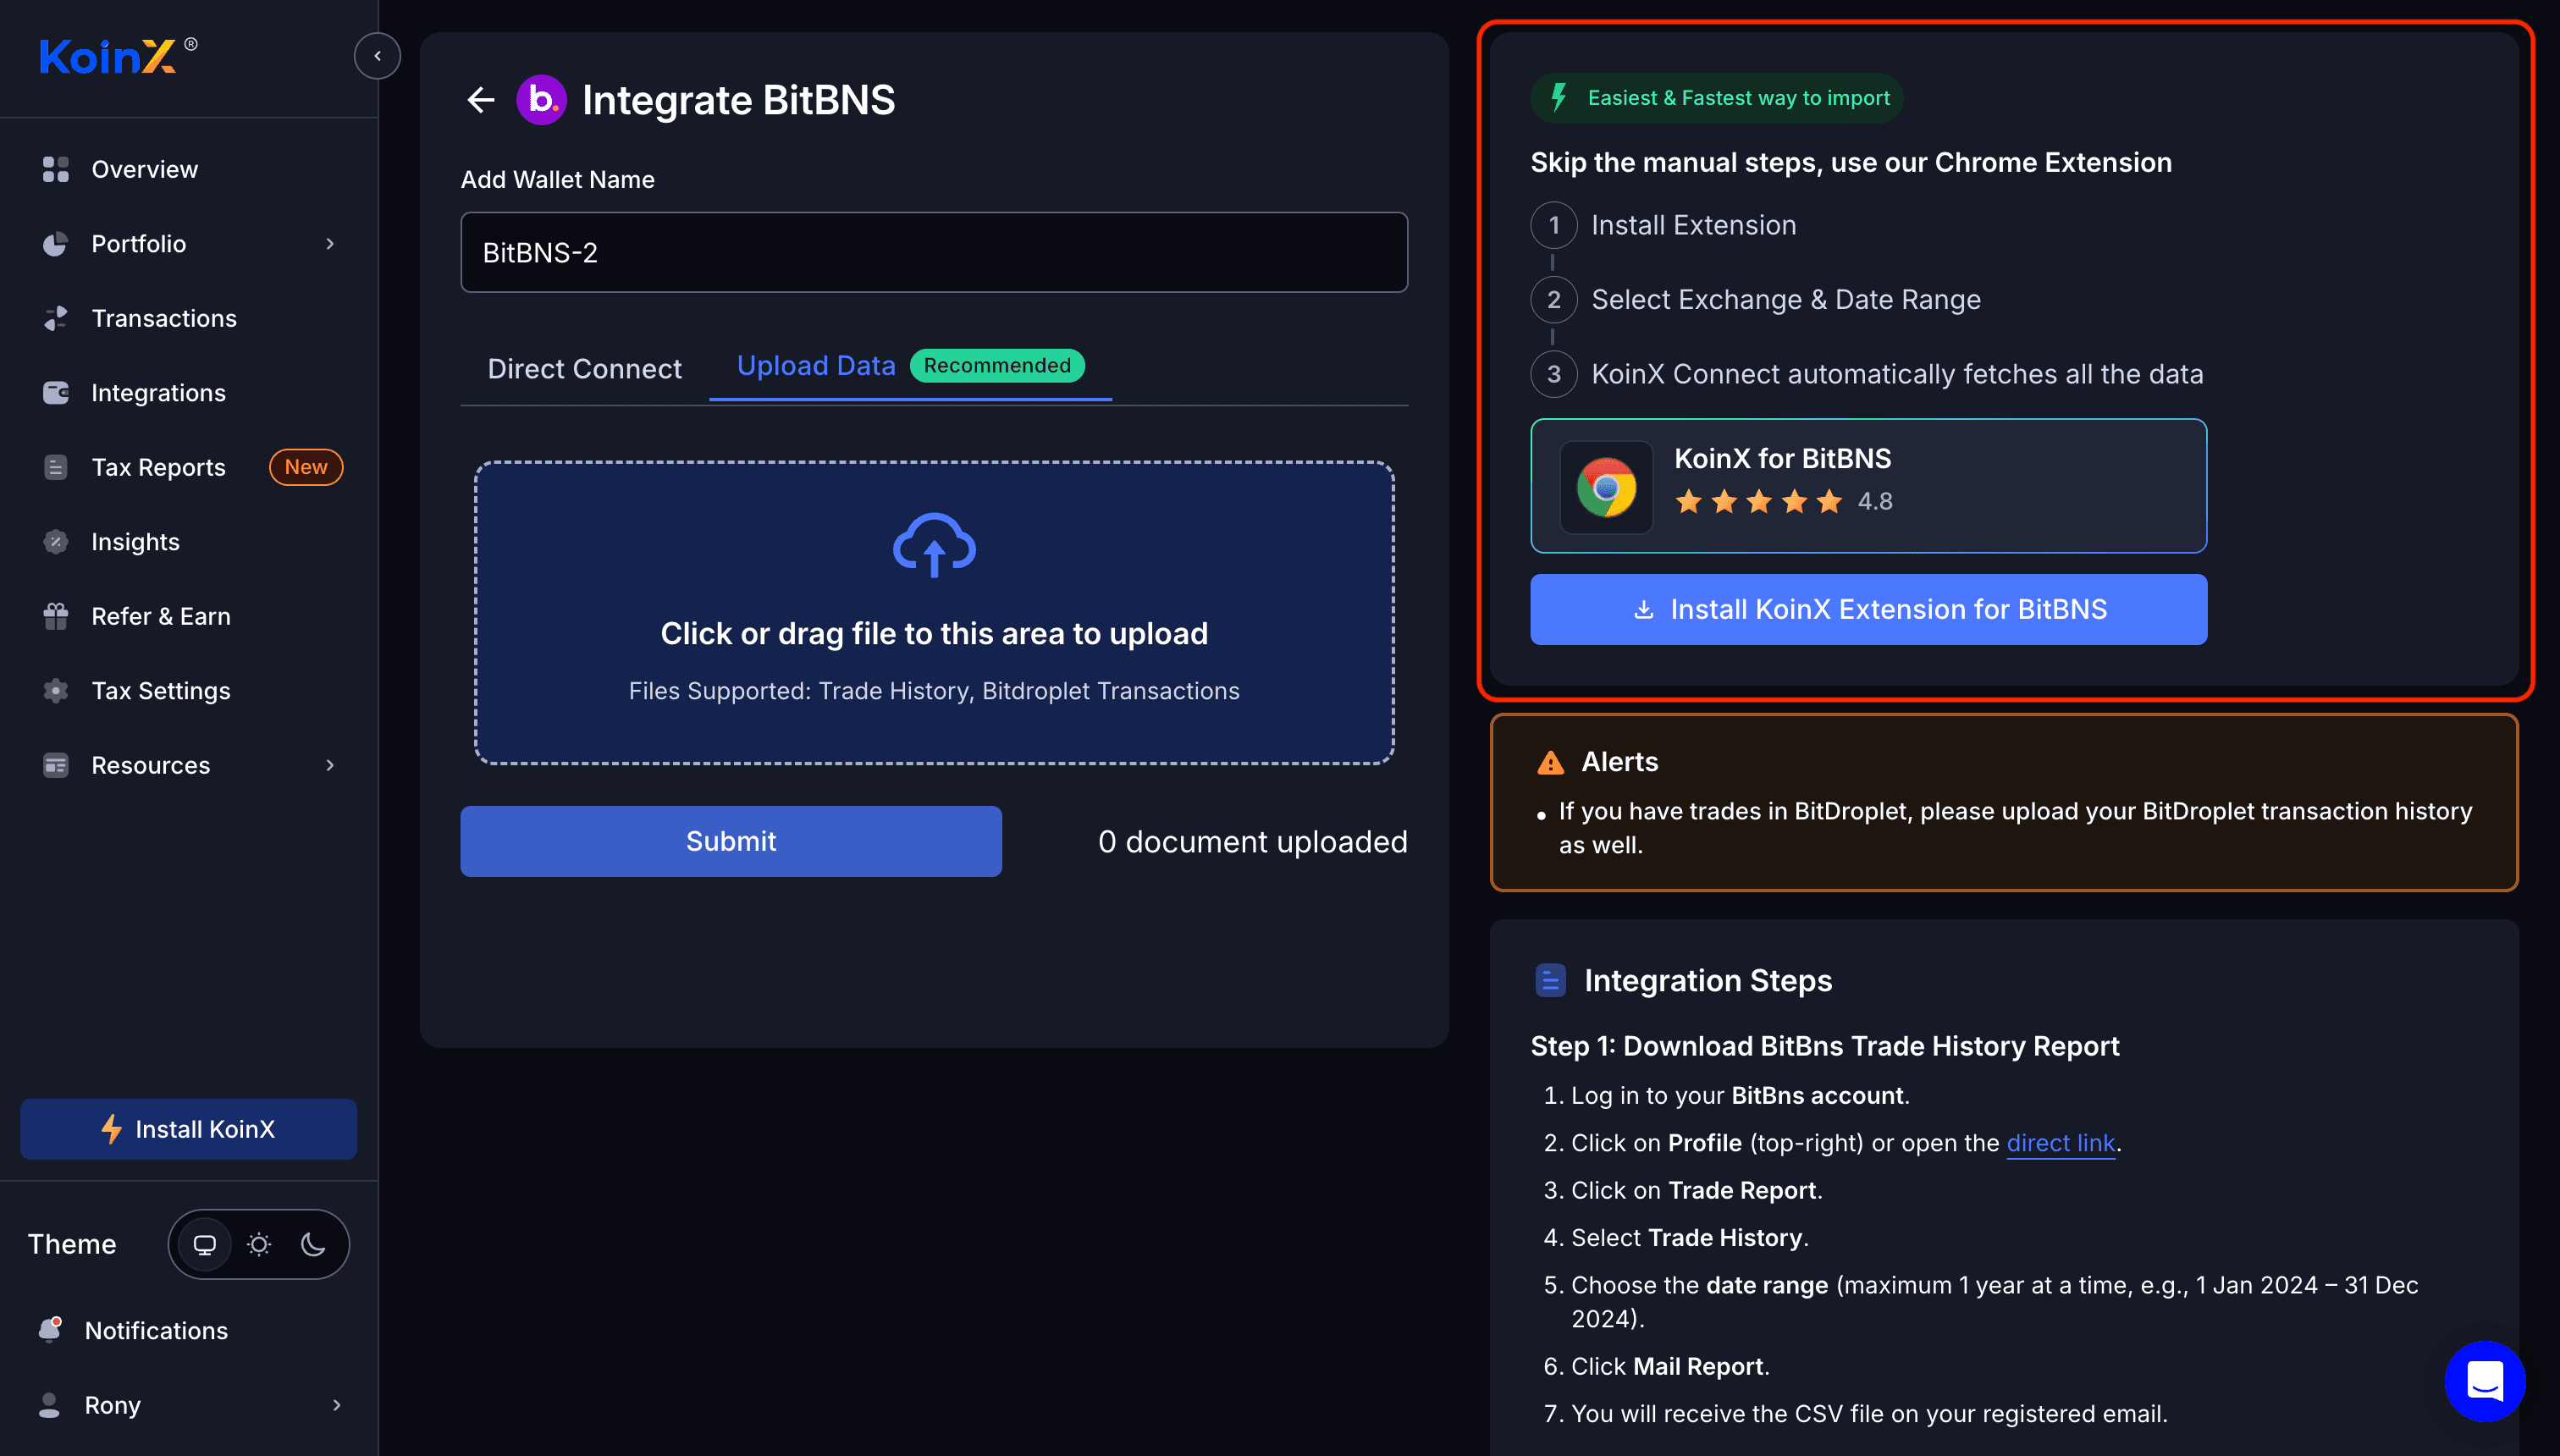
Task: Click the Recommended badge
Action: tap(997, 365)
